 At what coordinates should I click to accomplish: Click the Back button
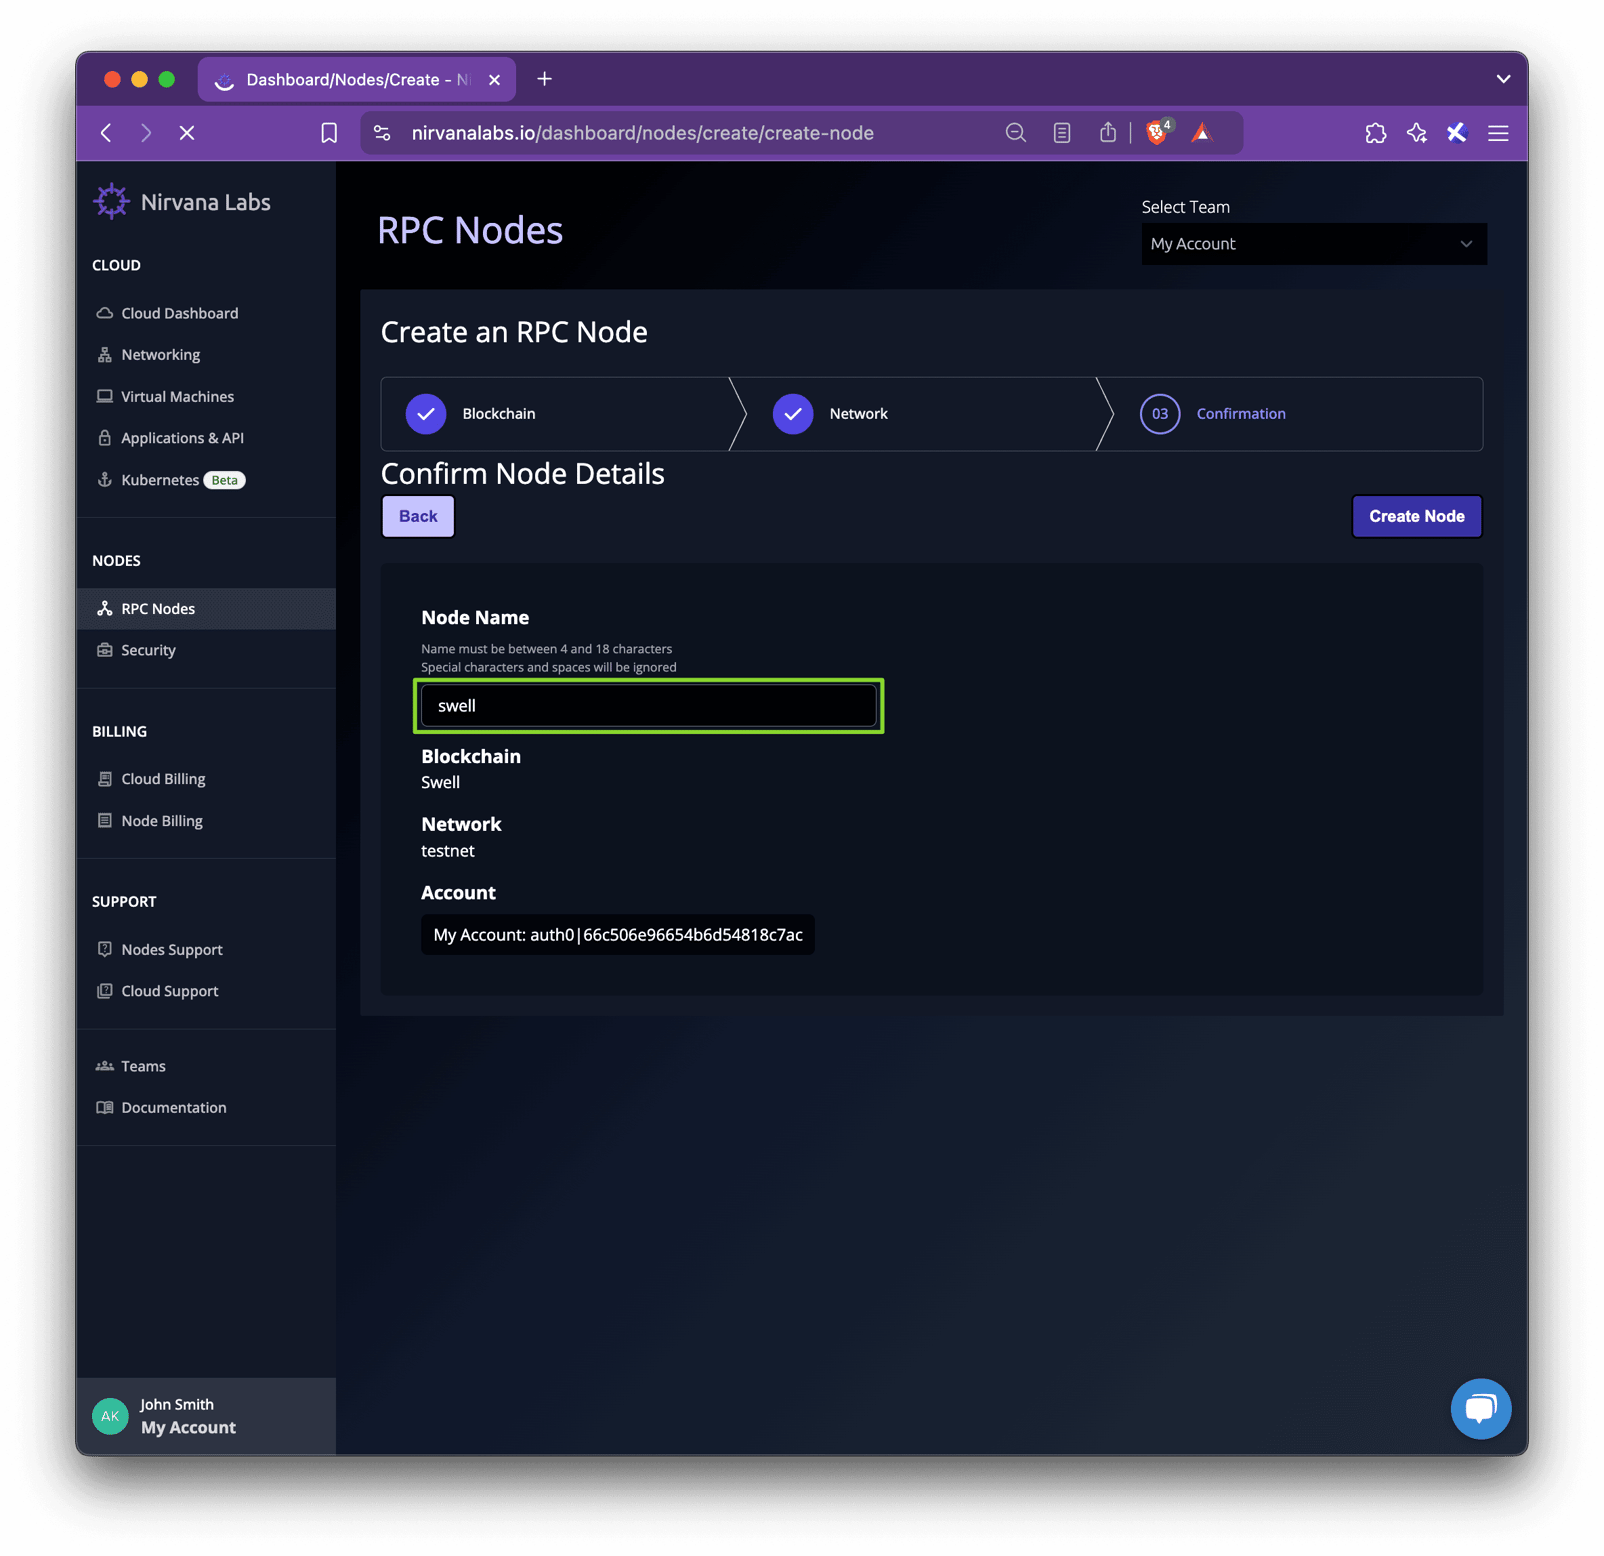coord(418,516)
